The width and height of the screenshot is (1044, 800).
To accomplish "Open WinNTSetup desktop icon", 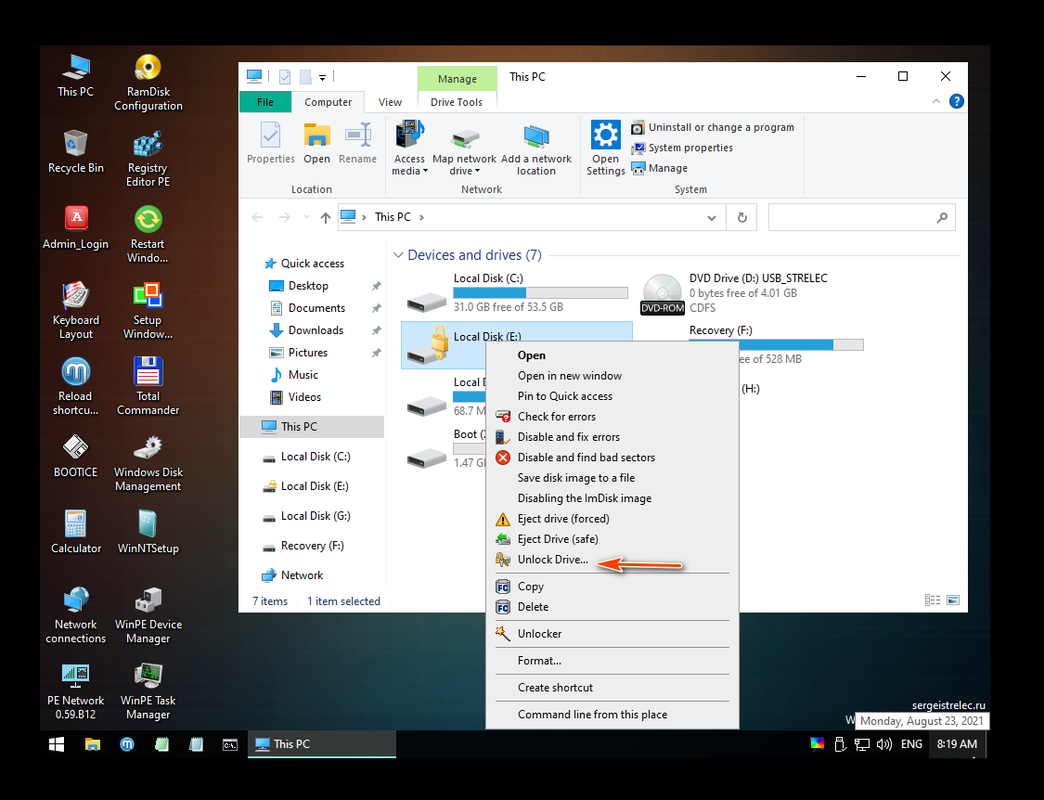I will (148, 532).
